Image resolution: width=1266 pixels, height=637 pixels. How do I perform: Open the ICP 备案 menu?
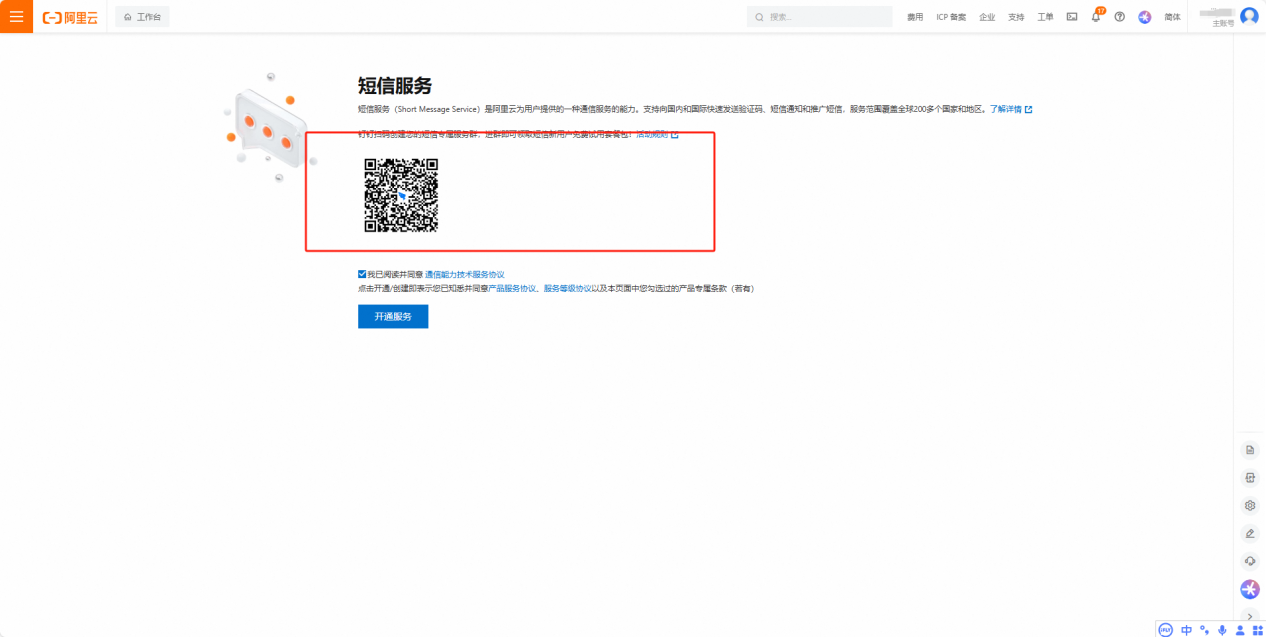[951, 17]
